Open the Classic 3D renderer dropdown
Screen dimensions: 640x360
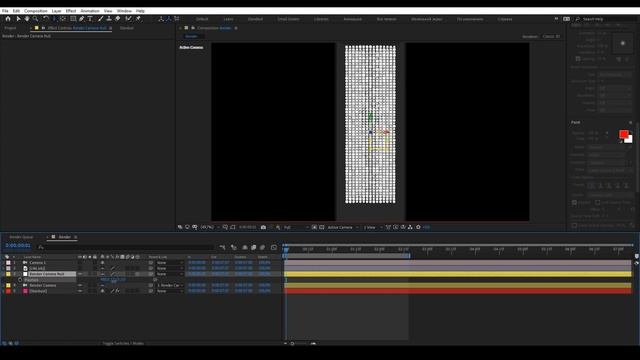point(551,36)
